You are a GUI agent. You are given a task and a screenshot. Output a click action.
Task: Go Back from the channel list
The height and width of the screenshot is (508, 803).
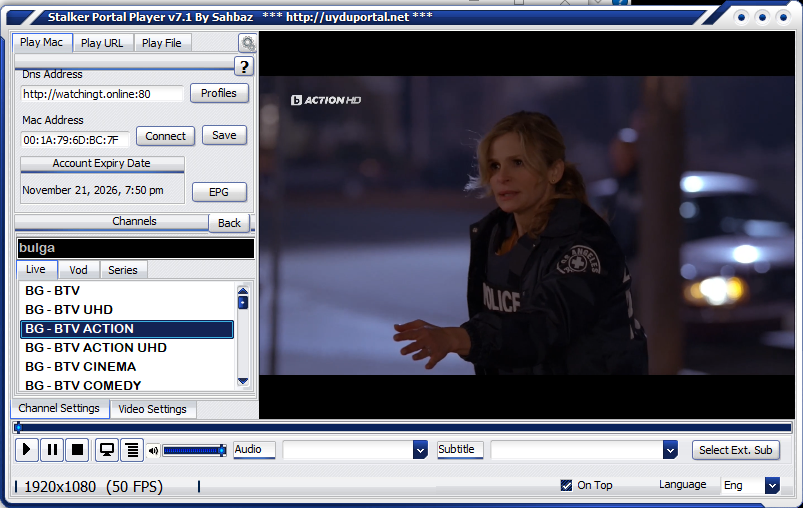229,223
